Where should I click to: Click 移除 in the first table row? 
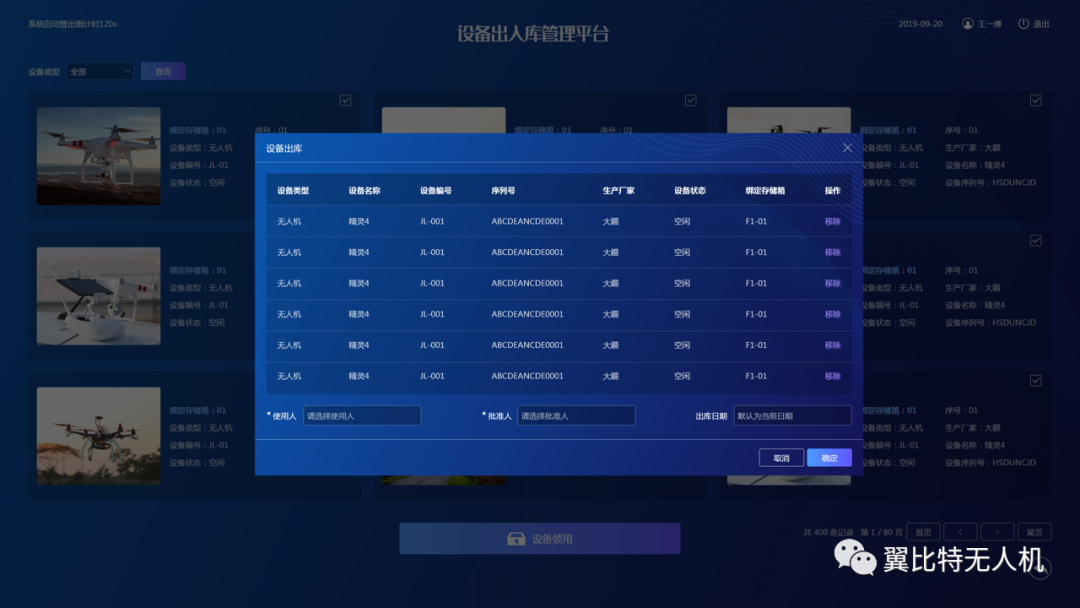(x=832, y=222)
